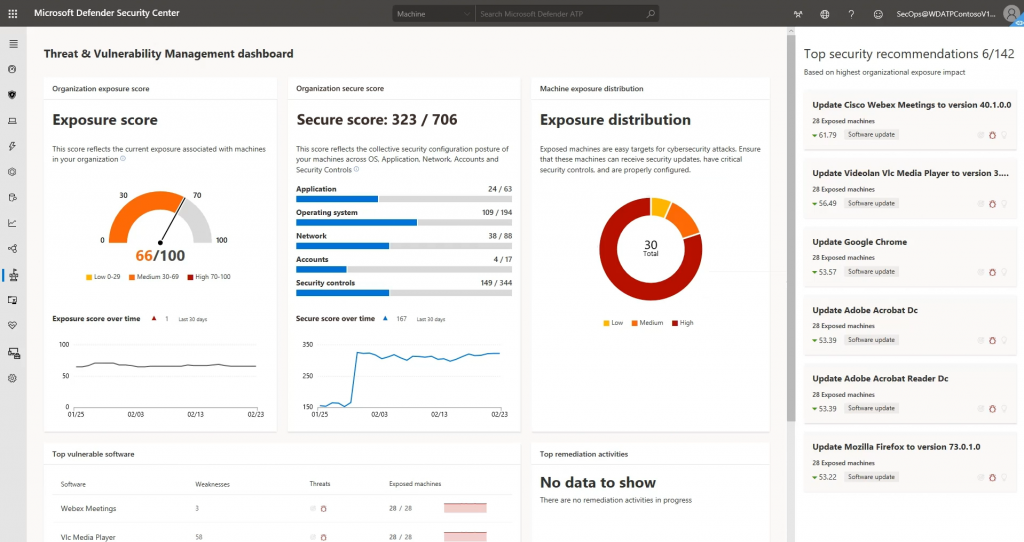
Task: Click the Threats column header
Action: tap(319, 484)
